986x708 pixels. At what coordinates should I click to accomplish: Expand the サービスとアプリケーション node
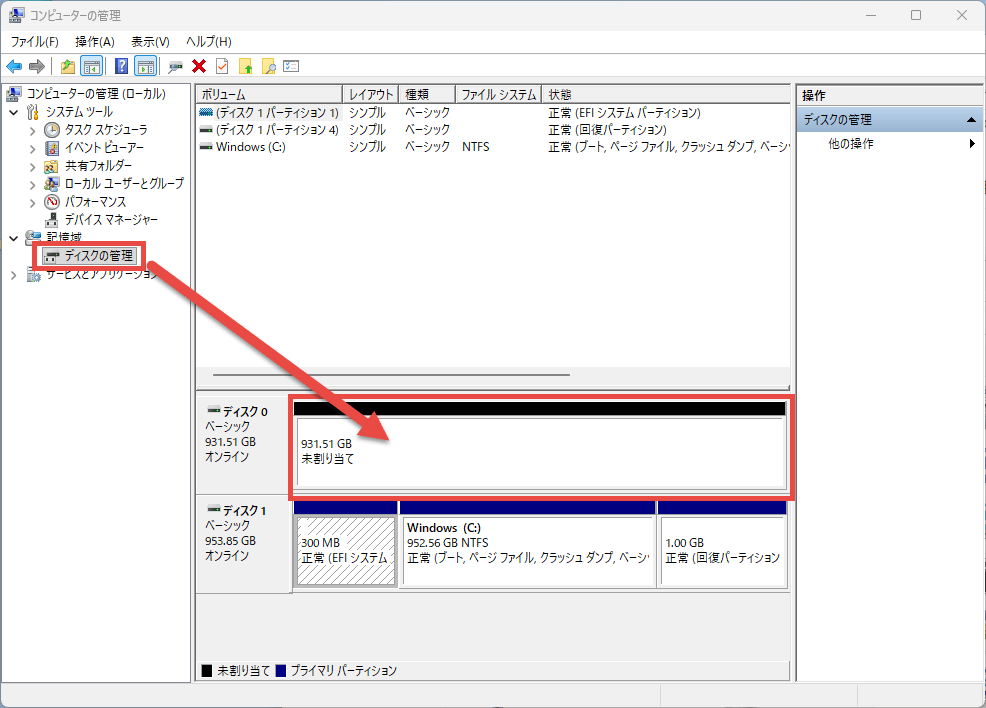click(x=13, y=274)
